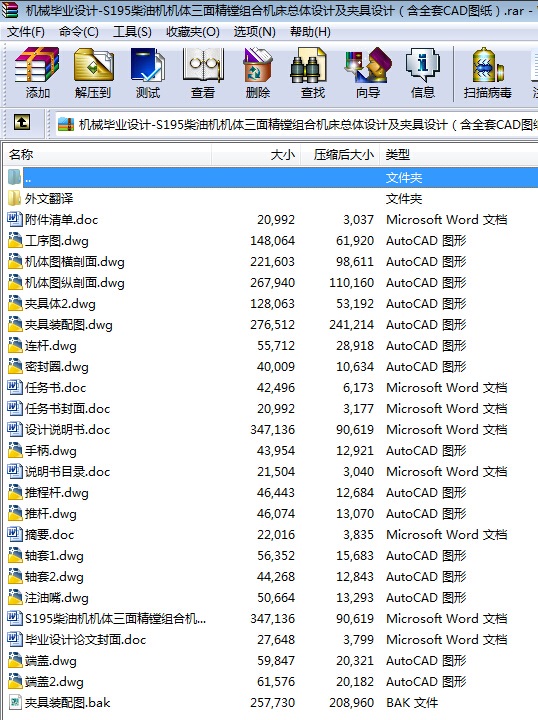
Task: Click packed size value 208,960
Action: click(x=351, y=703)
